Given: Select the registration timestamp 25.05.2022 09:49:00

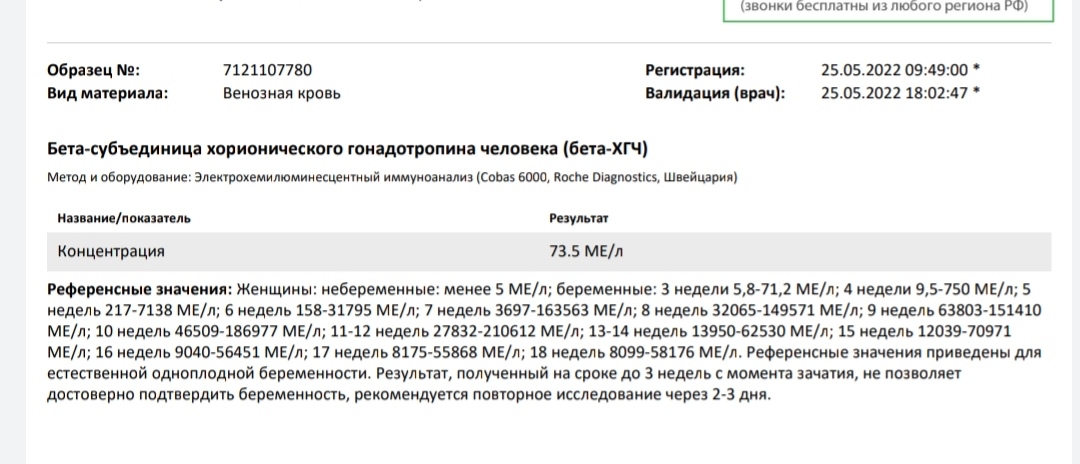Looking at the screenshot, I should click(894, 70).
